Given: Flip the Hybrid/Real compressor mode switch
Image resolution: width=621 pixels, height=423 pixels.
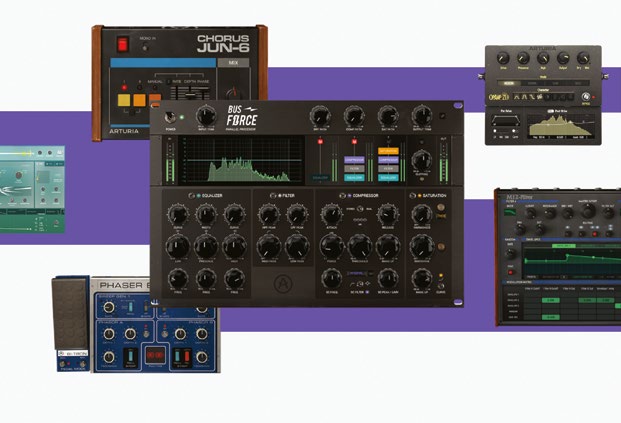Looking at the screenshot, I should pyautogui.click(x=360, y=208).
